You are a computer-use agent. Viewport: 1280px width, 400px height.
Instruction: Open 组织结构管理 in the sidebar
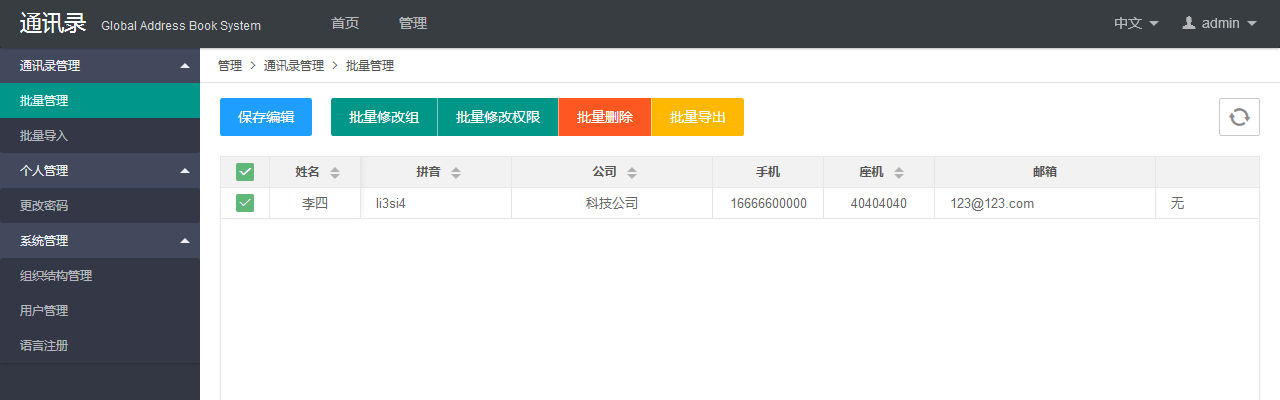(x=100, y=276)
